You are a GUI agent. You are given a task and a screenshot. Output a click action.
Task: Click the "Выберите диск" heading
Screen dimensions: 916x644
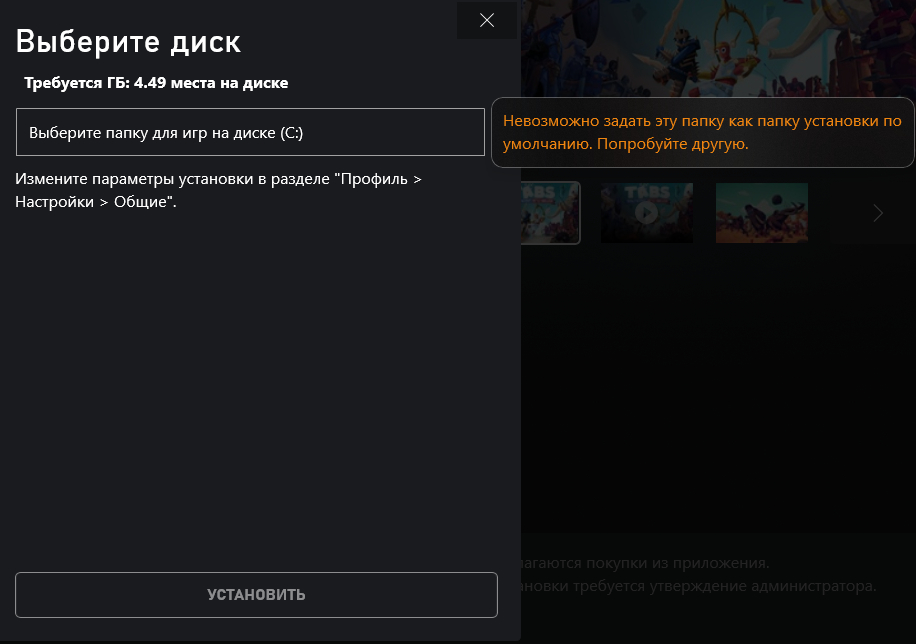(x=128, y=41)
